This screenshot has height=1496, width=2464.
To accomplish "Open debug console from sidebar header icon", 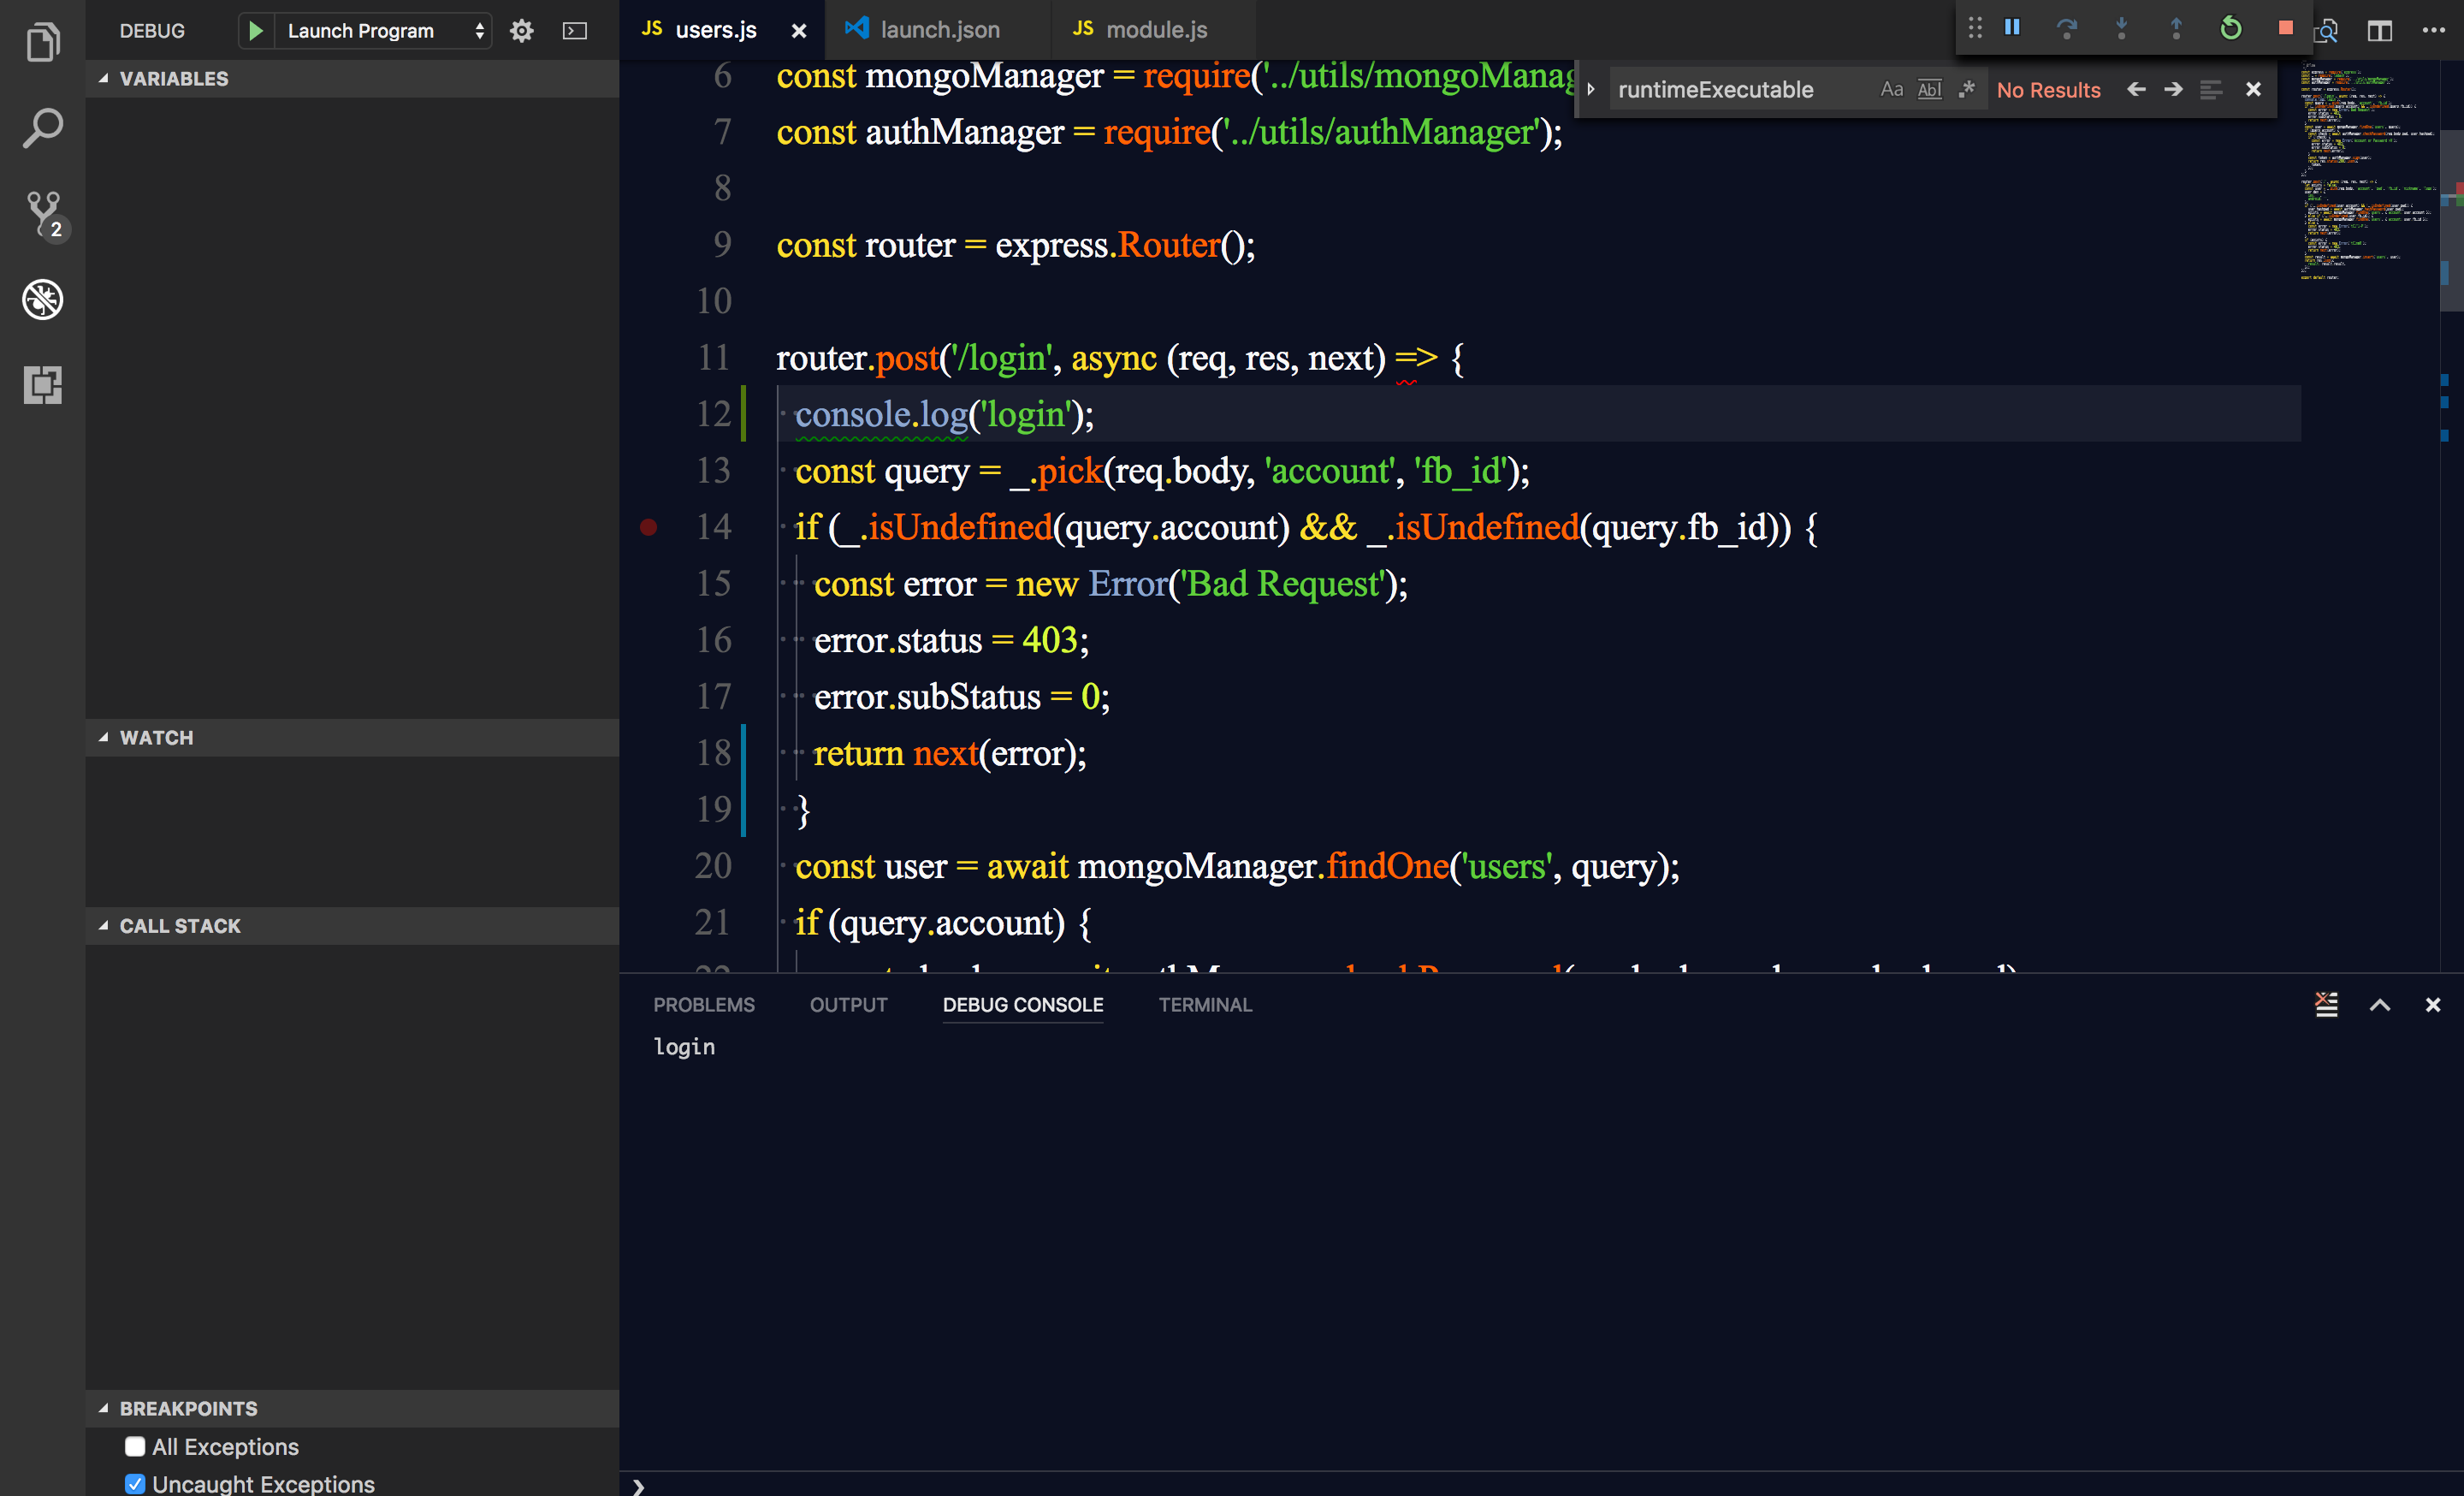I will tap(575, 31).
